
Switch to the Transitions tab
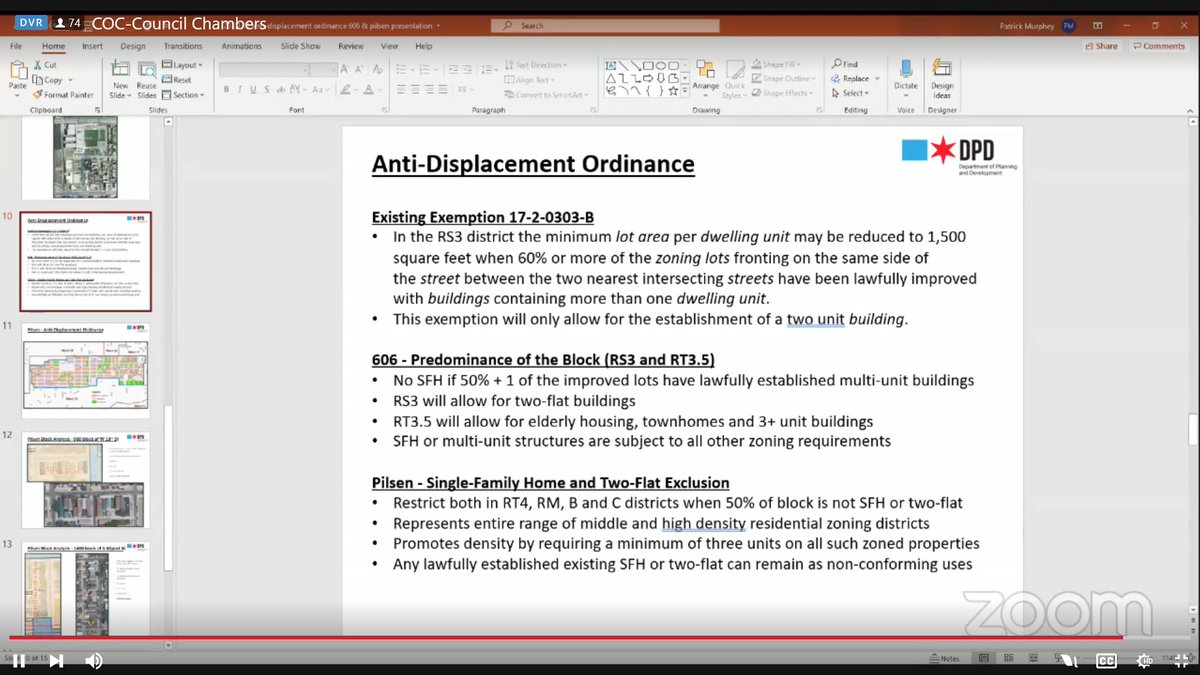(182, 46)
